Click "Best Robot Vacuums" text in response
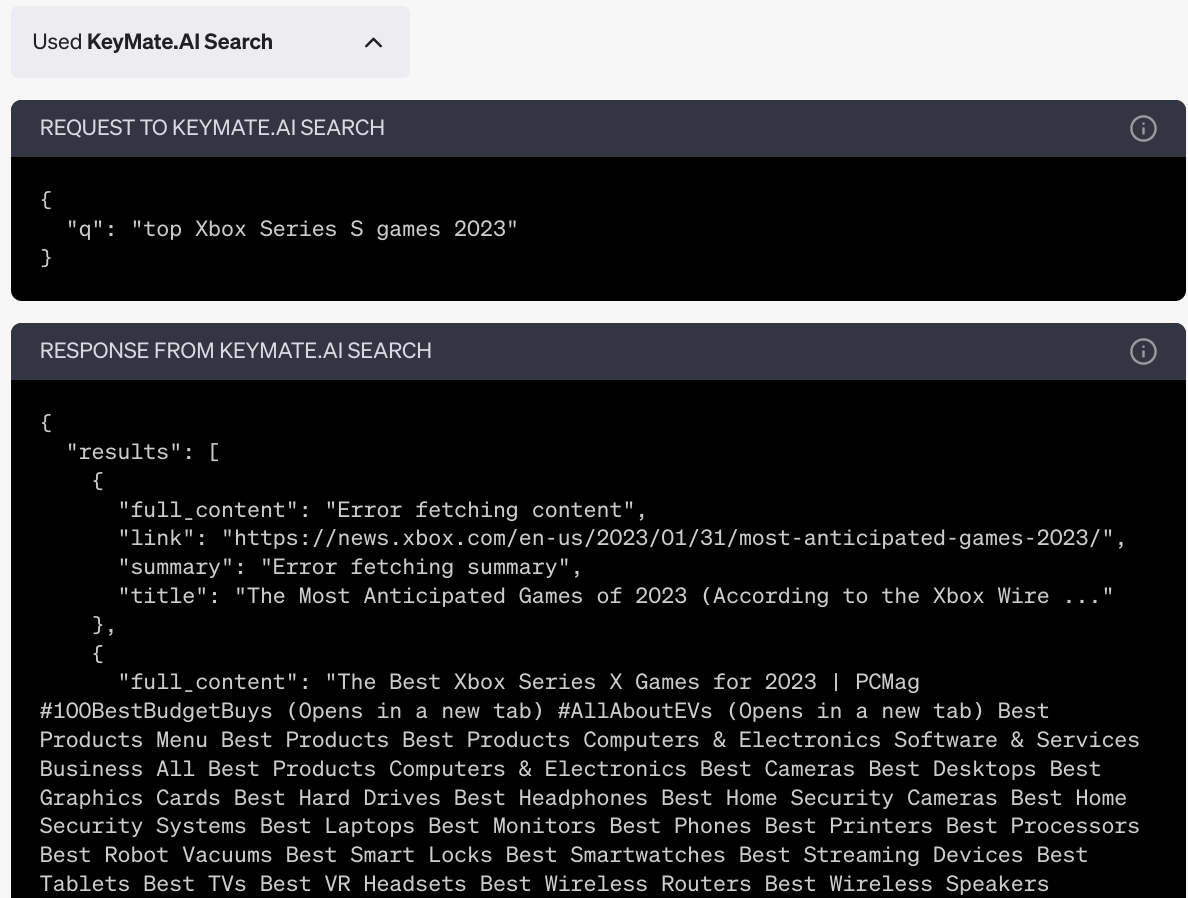 (155, 855)
